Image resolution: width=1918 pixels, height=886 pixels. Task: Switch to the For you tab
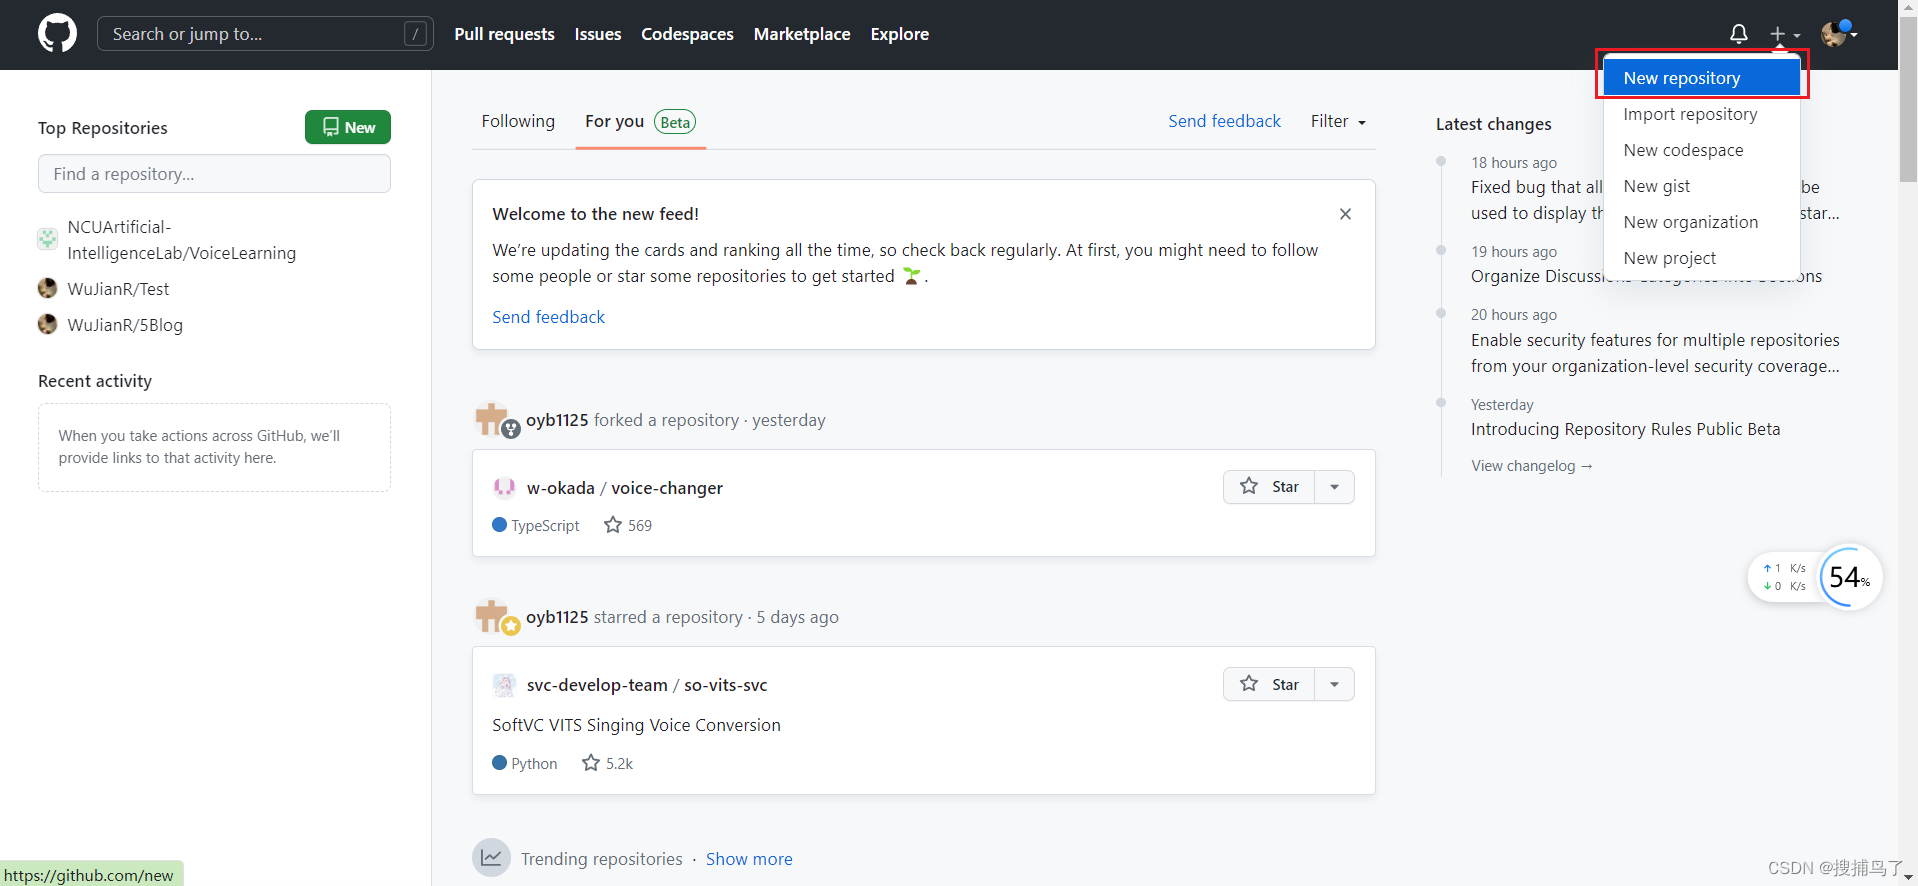tap(640, 121)
